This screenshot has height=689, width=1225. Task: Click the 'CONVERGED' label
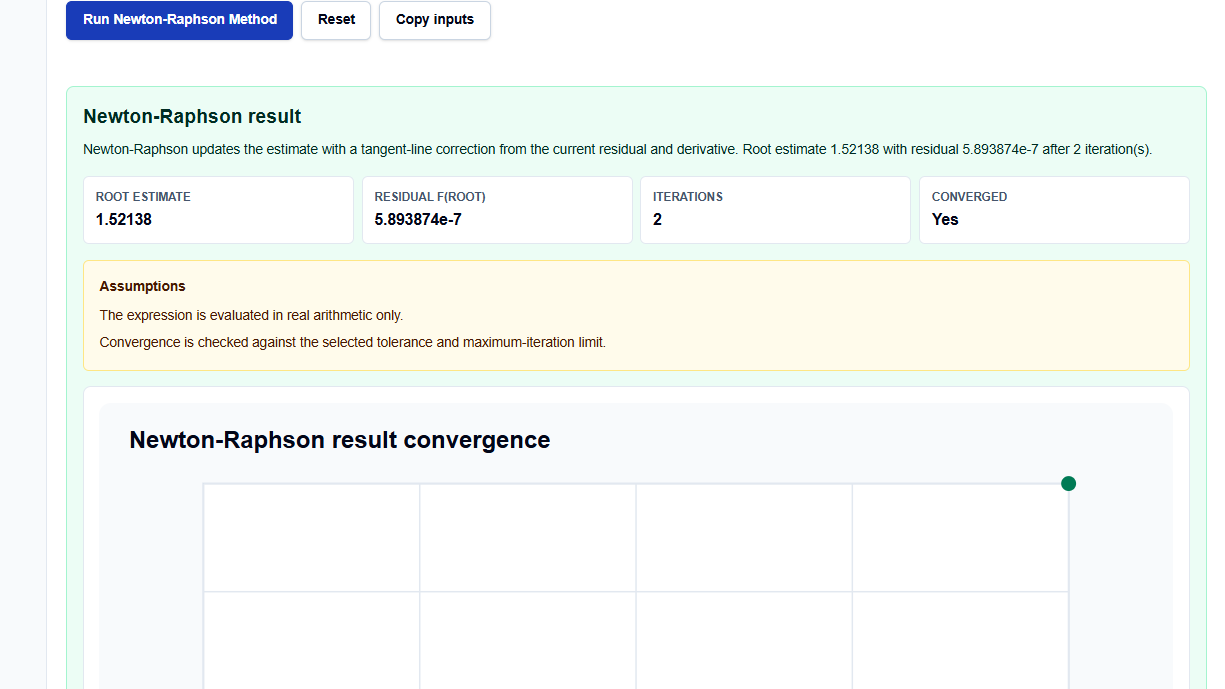pos(969,197)
